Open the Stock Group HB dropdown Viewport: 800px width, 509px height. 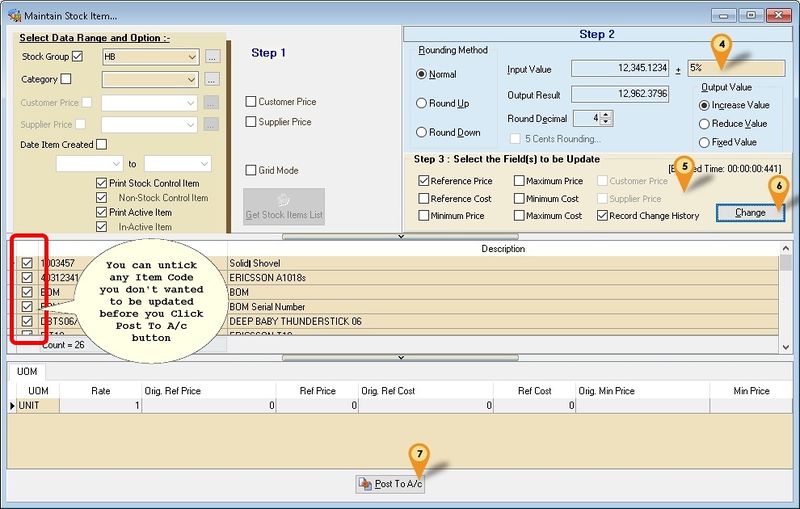pyautogui.click(x=192, y=57)
